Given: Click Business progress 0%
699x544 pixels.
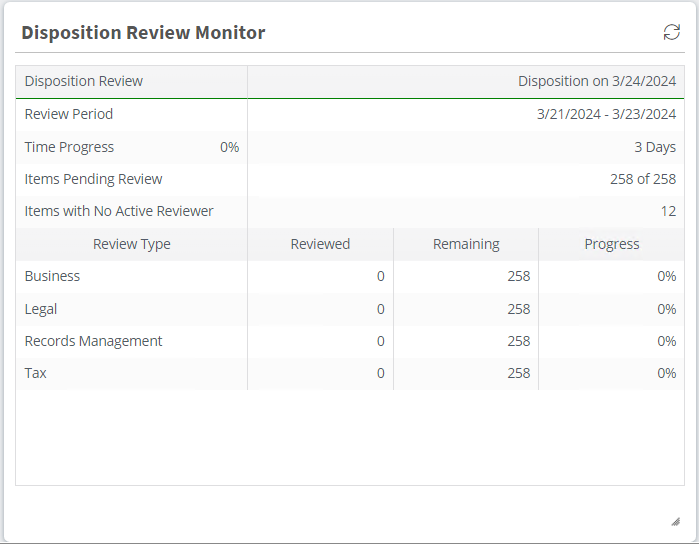Looking at the screenshot, I should (x=666, y=276).
